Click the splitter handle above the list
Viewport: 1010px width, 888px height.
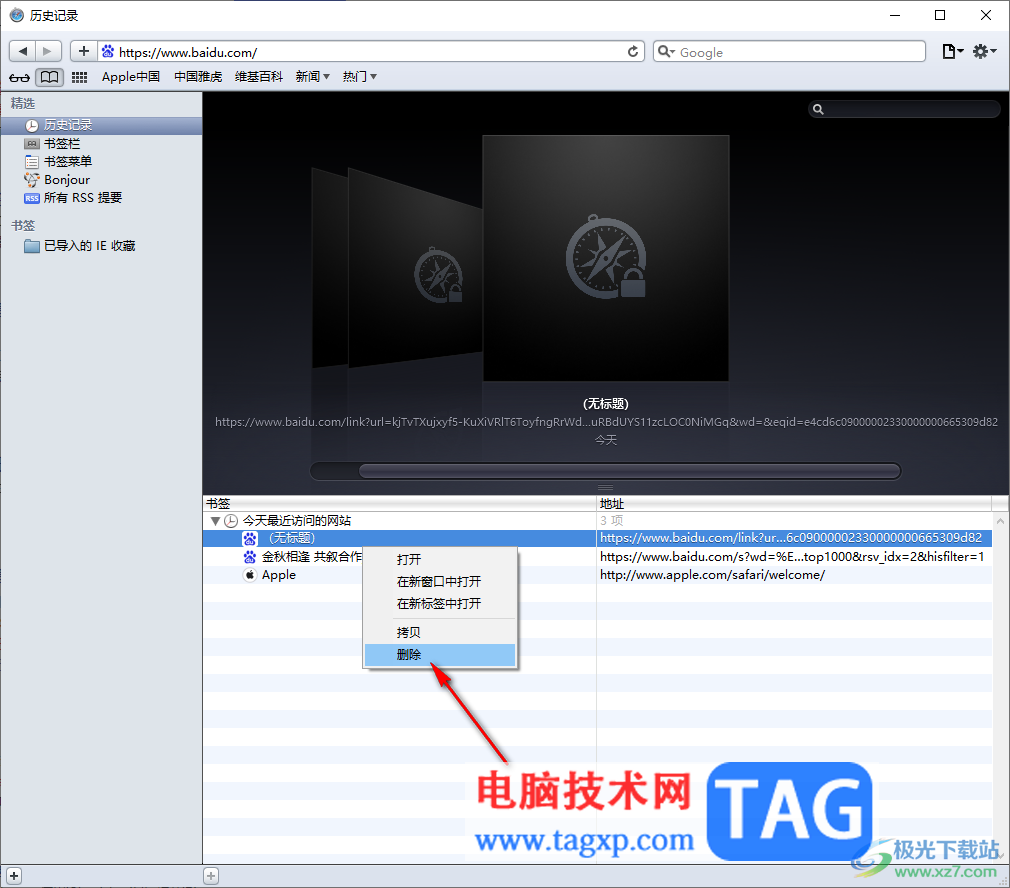(605, 487)
